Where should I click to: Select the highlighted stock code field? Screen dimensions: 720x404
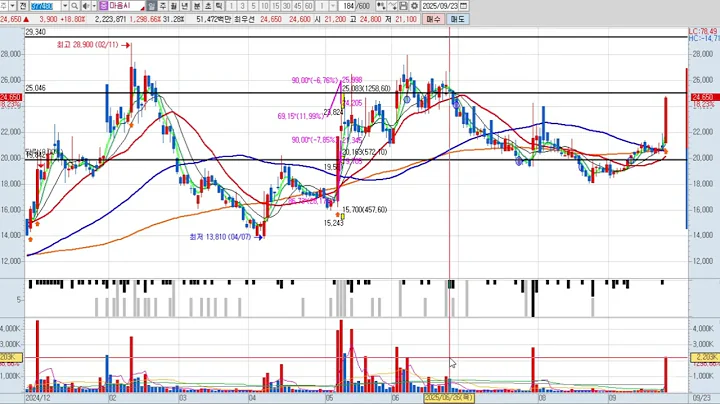click(x=45, y=6)
